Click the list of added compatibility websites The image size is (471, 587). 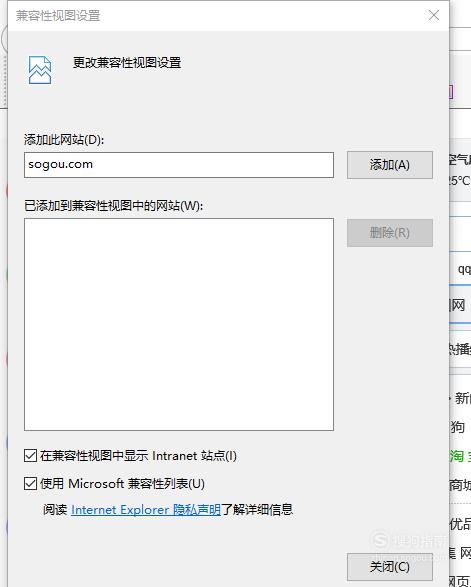(179, 324)
